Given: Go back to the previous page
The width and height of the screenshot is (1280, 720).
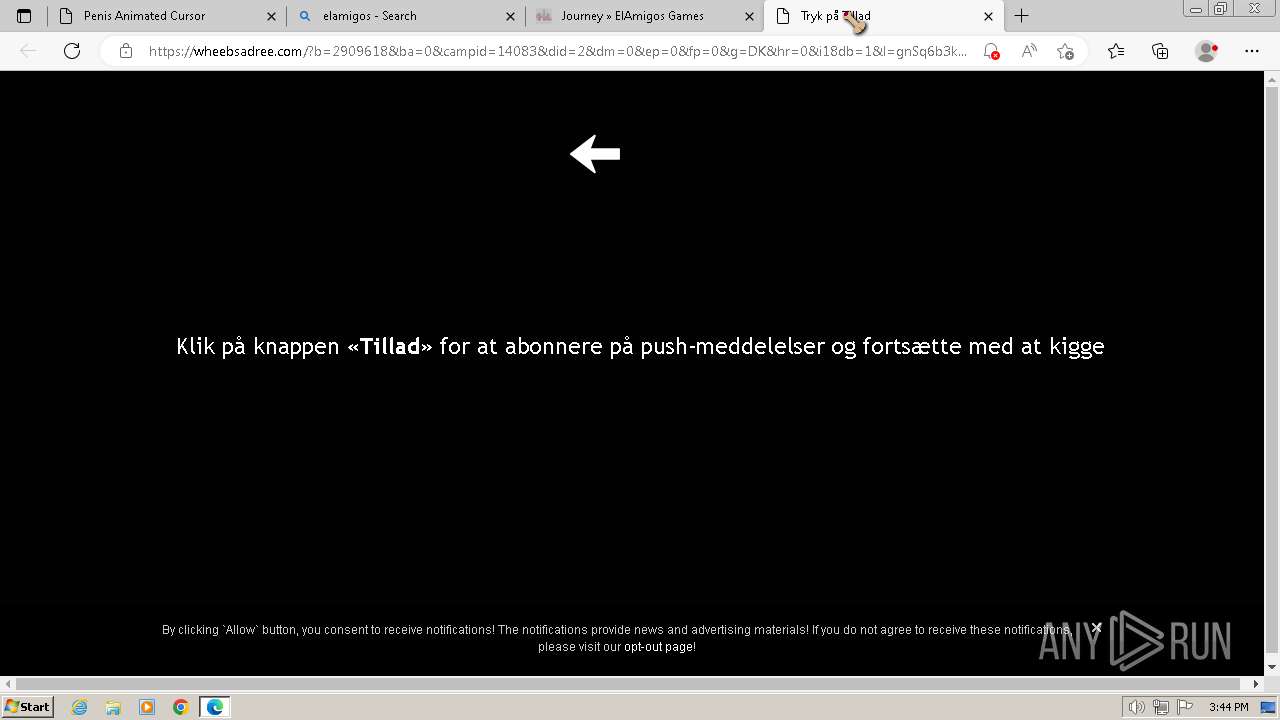Looking at the screenshot, I should [28, 51].
